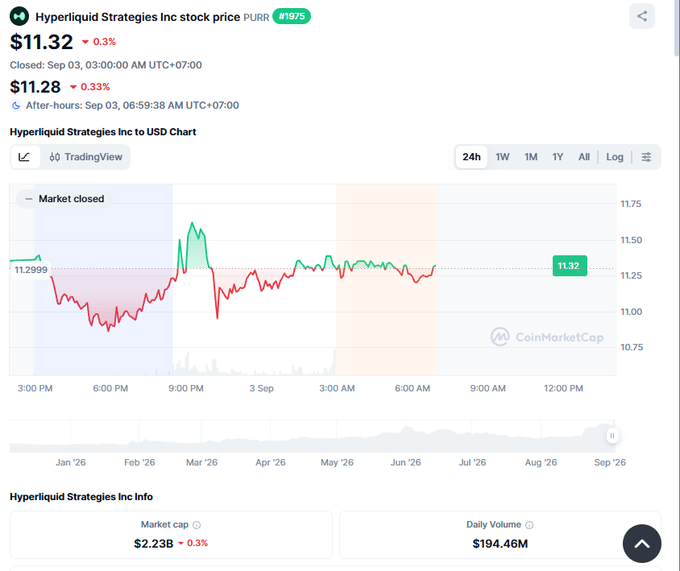Click the PURR ticker symbol
Viewport: 680px width, 571px height.
tap(256, 17)
